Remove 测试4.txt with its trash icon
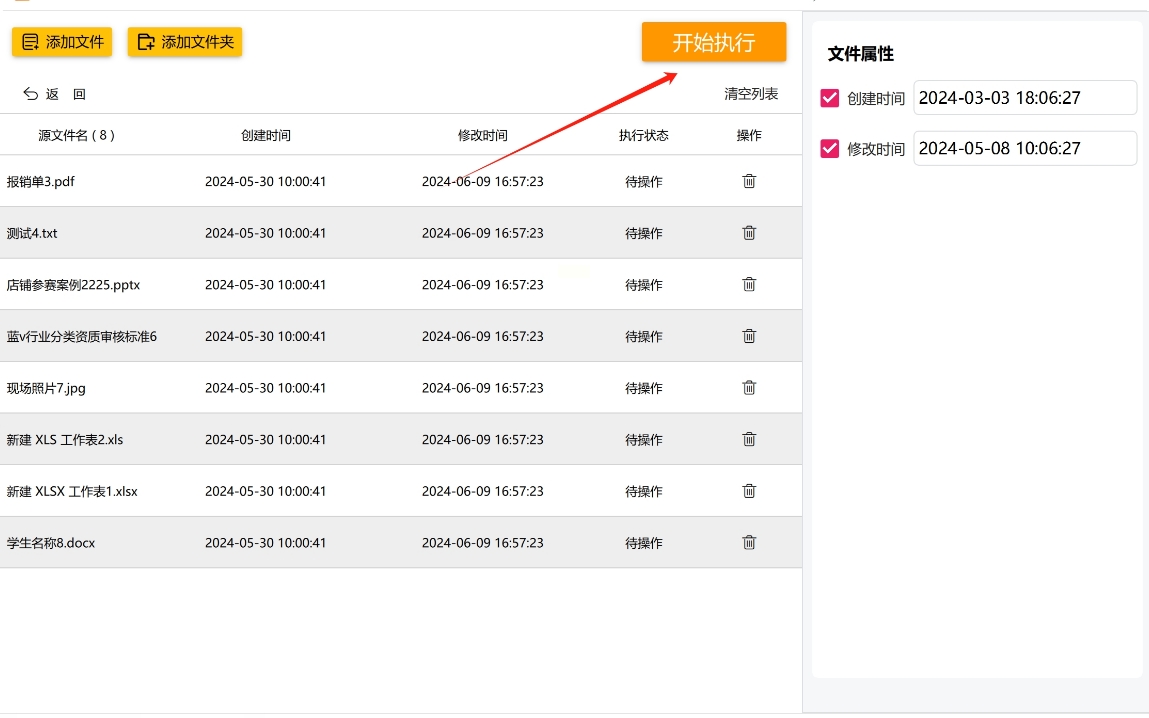Image resolution: width=1149 pixels, height=718 pixels. click(x=749, y=233)
